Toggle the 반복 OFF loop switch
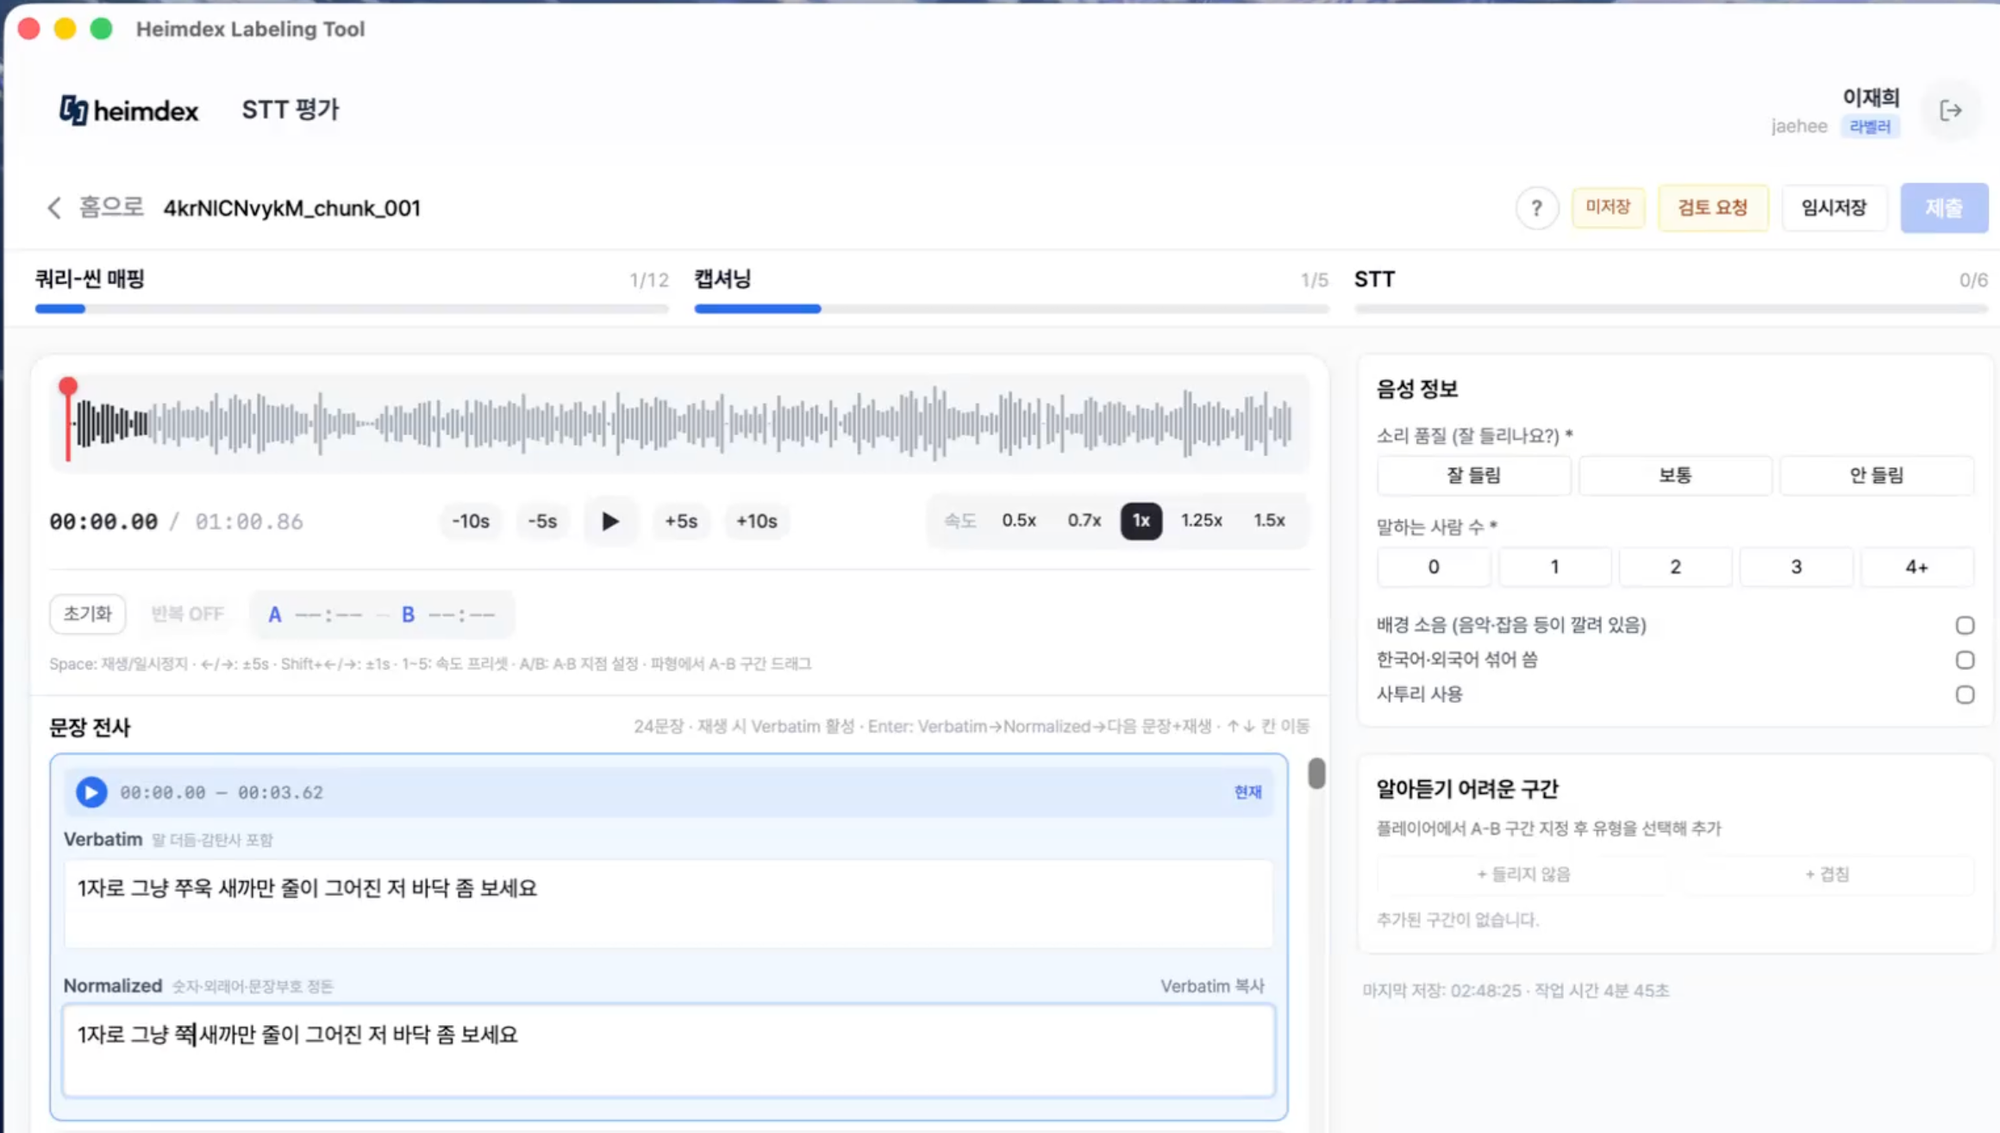The image size is (2000, 1133). pyautogui.click(x=187, y=614)
